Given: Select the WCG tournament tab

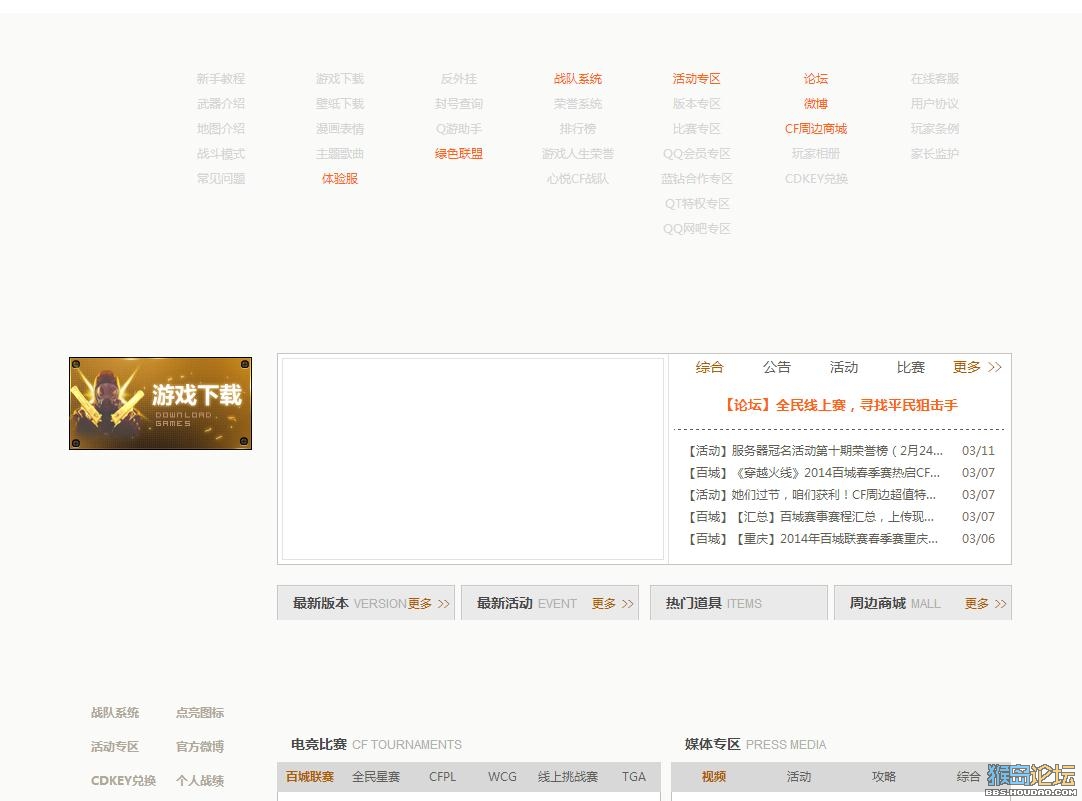Looking at the screenshot, I should click(x=502, y=777).
